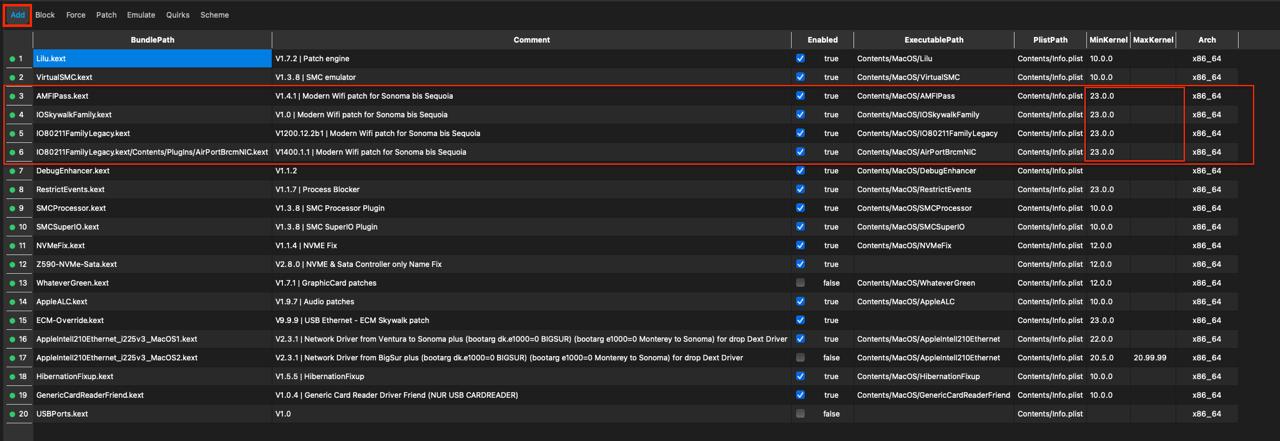Enable the WhateverGreen.kext checkbox

(x=800, y=283)
